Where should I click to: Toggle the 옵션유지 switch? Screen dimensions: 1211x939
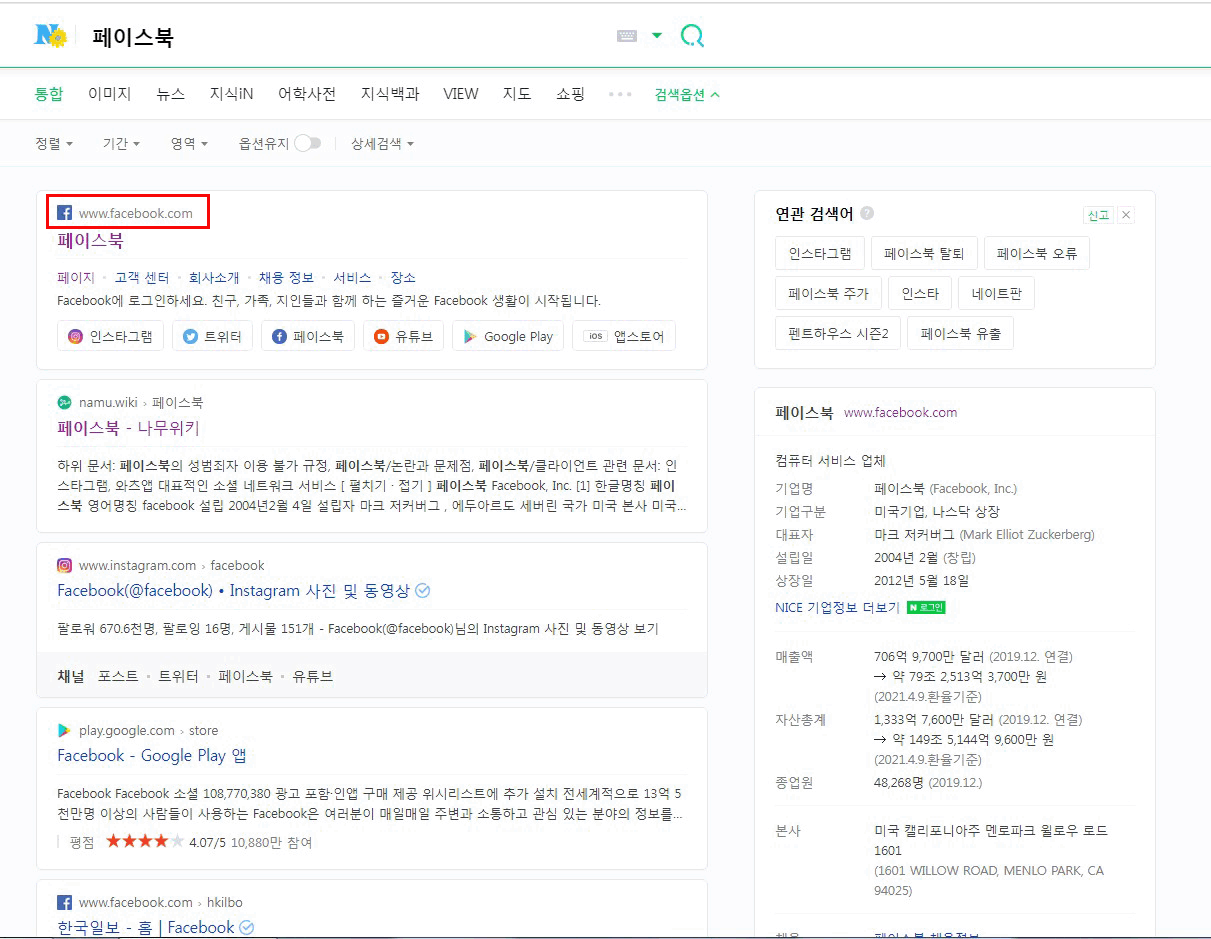pyautogui.click(x=307, y=143)
